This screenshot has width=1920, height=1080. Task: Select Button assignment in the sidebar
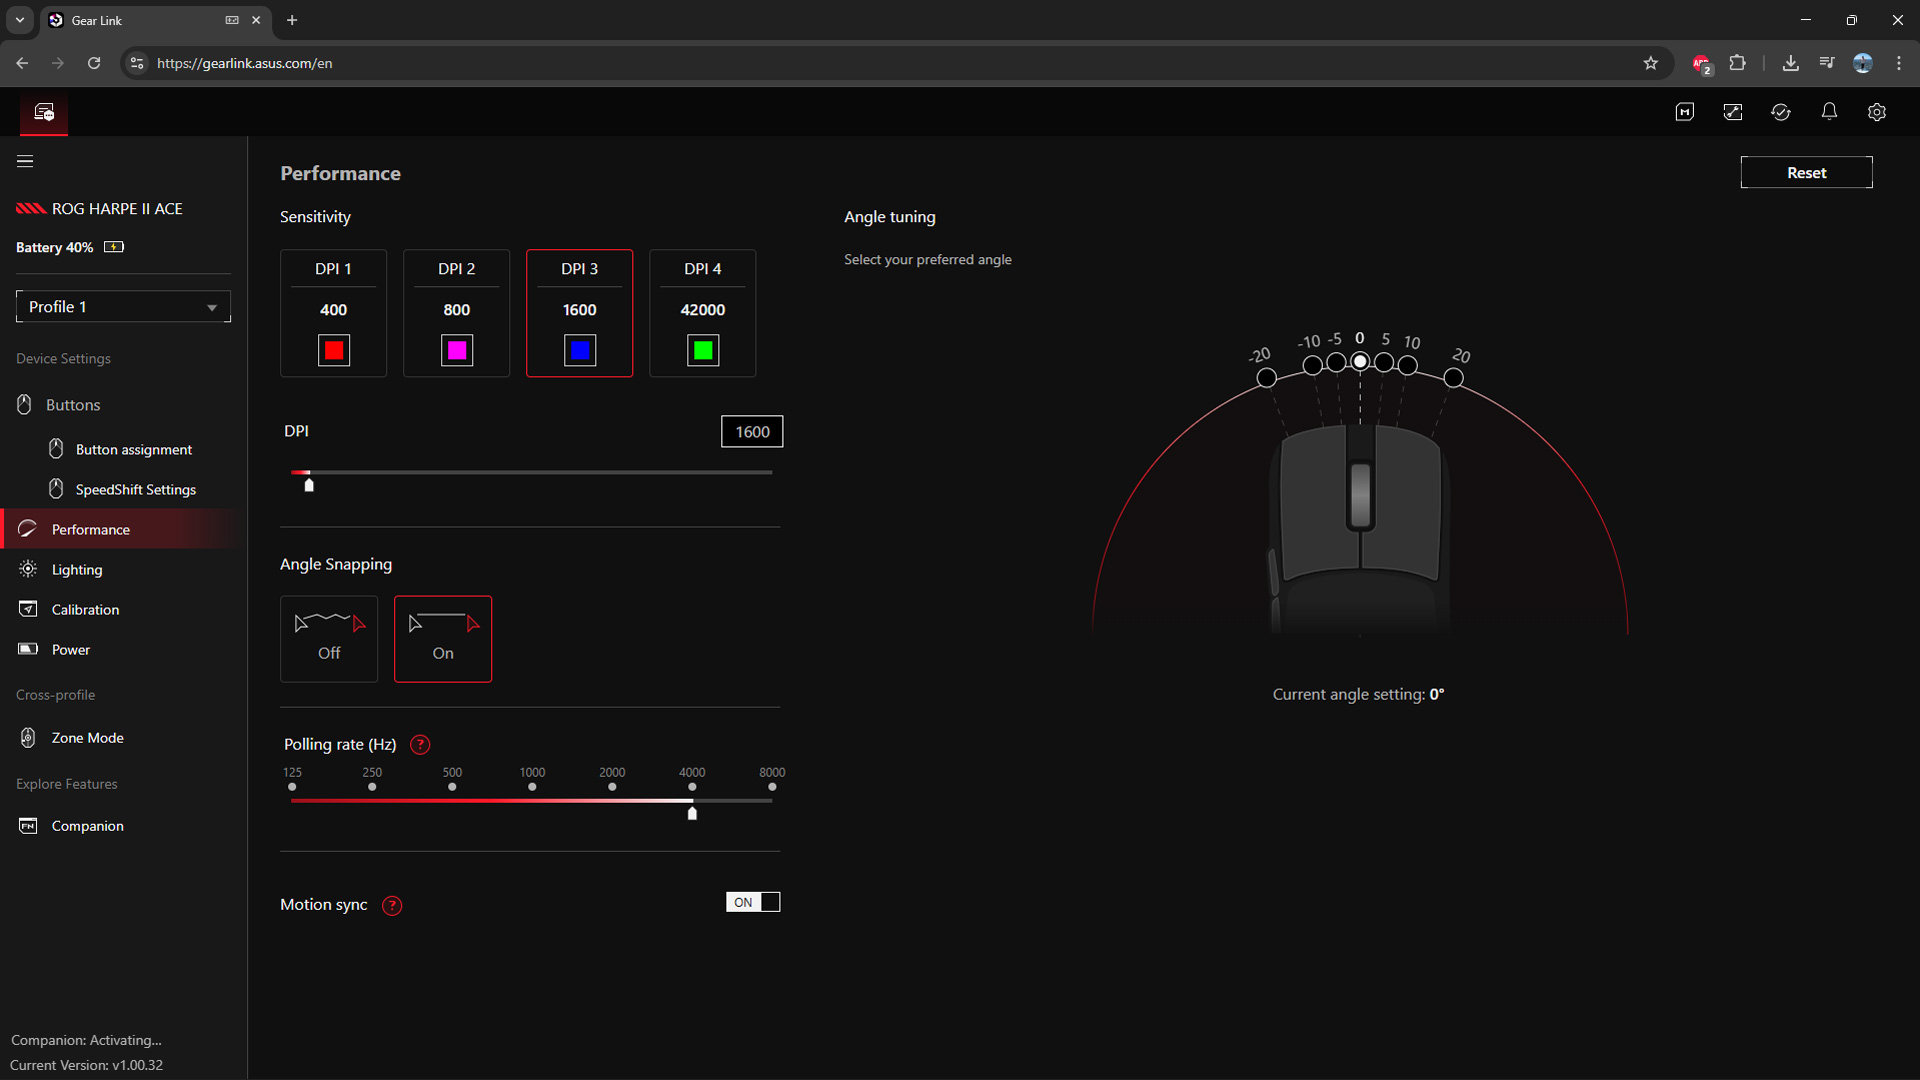[x=133, y=449]
